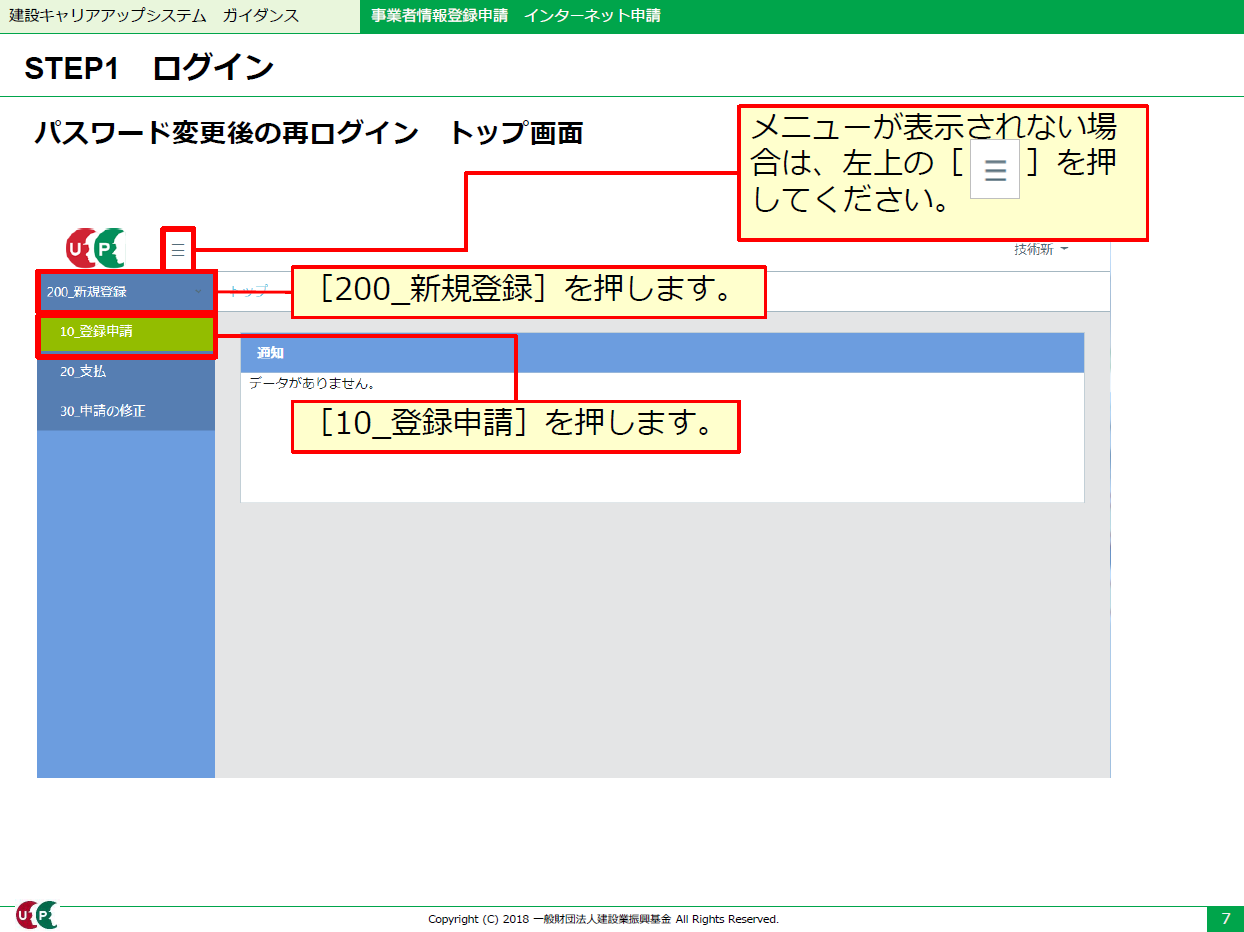Click the hamburger icon inside the yellow callout

pyautogui.click(x=995, y=171)
